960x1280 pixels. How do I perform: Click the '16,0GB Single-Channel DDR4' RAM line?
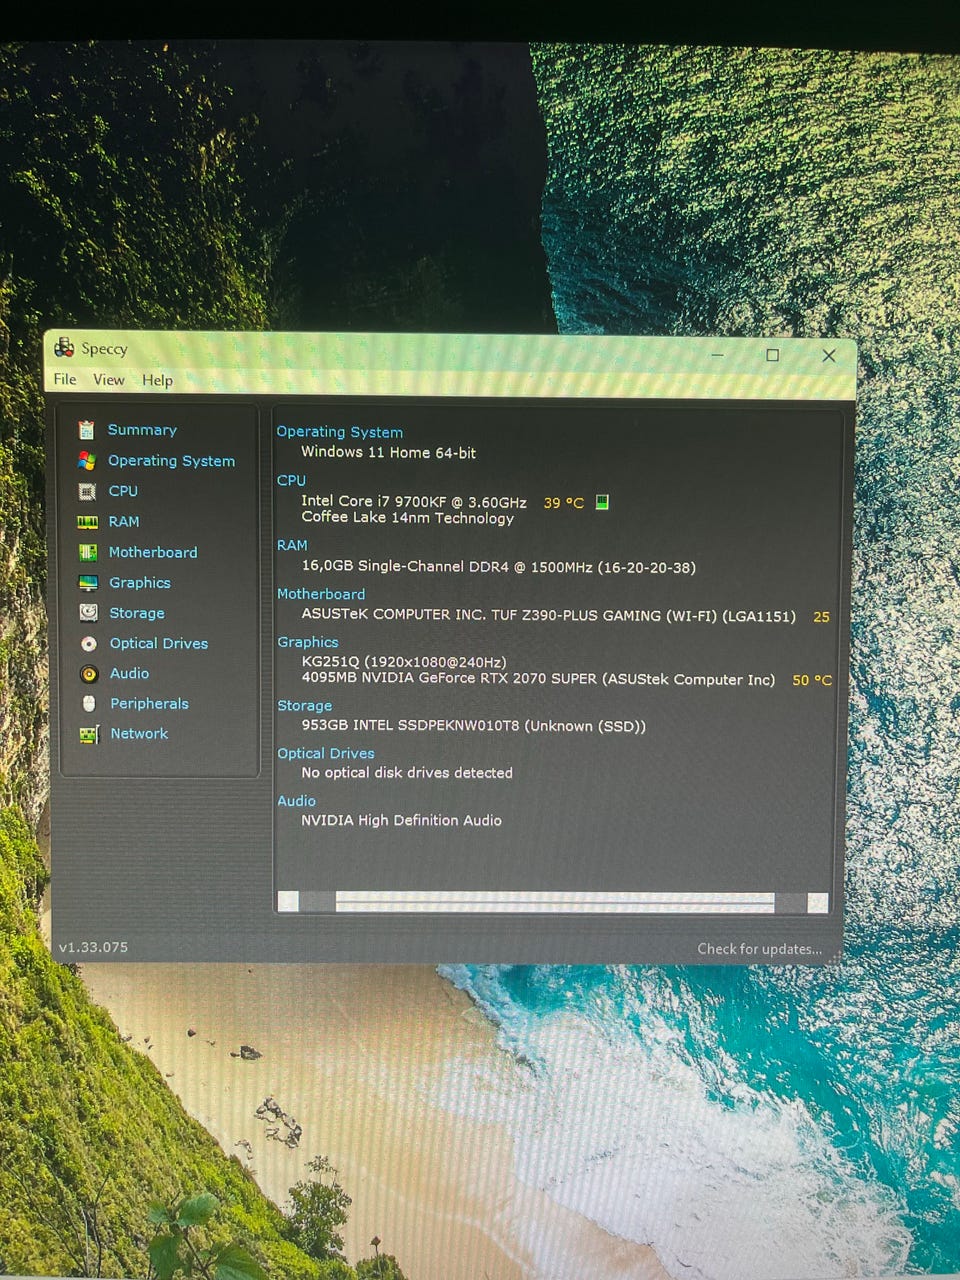(499, 567)
